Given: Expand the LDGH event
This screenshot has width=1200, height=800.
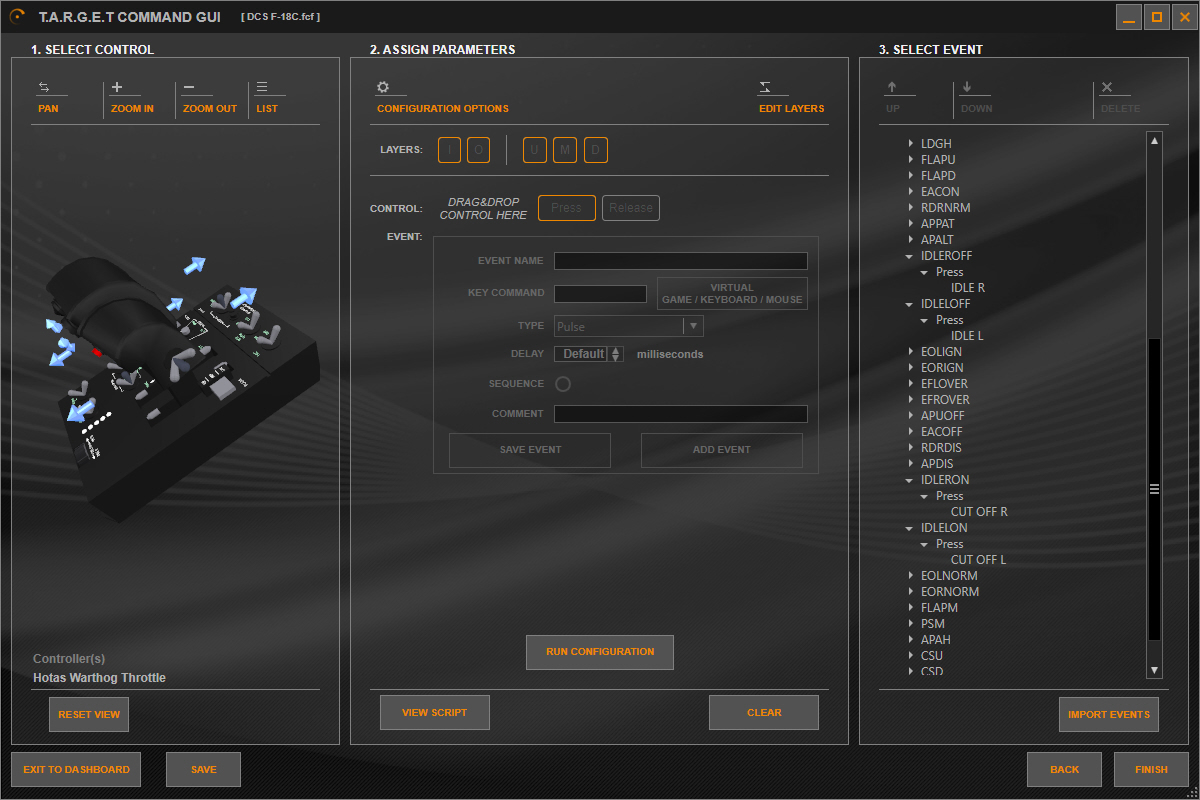Looking at the screenshot, I should 911,144.
